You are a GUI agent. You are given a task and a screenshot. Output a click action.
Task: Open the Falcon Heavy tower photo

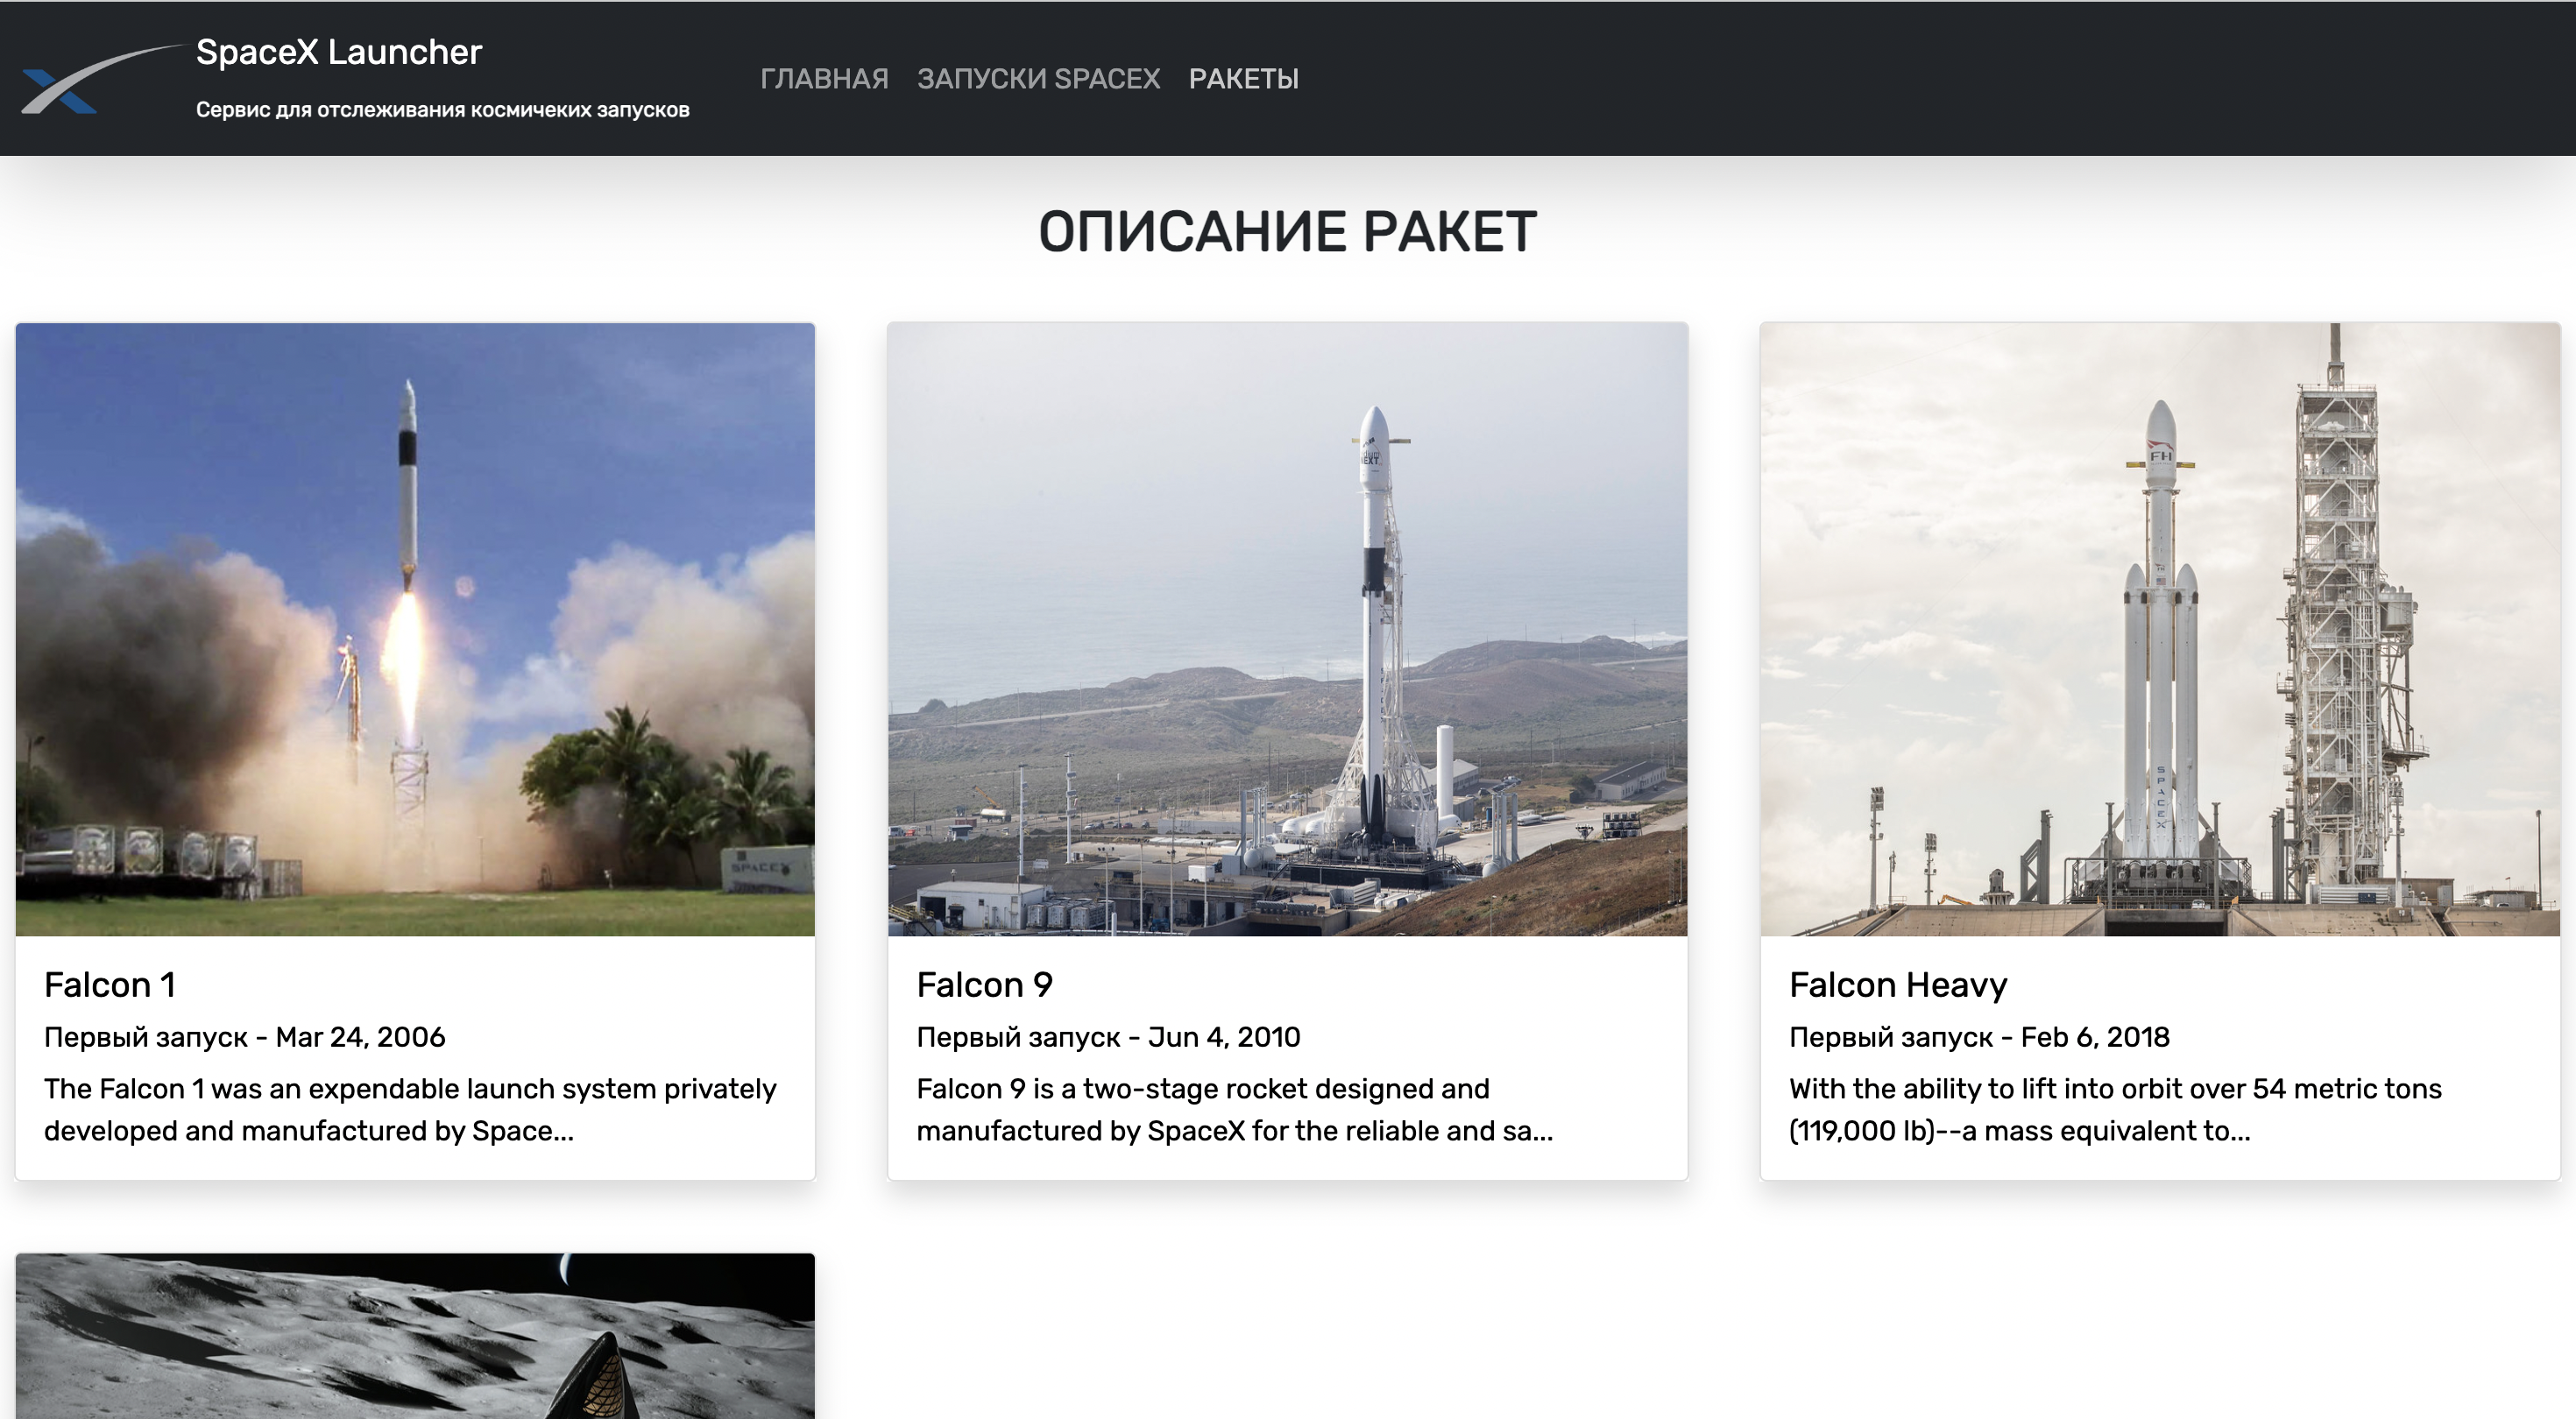tap(2159, 629)
